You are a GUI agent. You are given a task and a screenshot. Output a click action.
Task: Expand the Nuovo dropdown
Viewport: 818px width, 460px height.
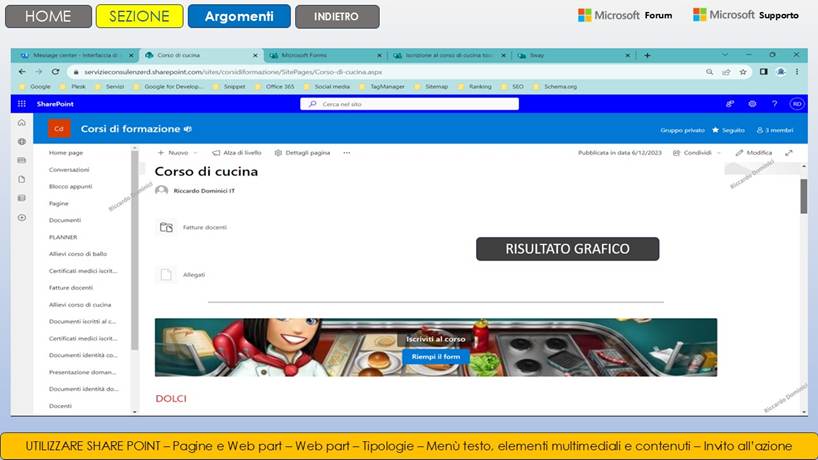click(x=174, y=153)
